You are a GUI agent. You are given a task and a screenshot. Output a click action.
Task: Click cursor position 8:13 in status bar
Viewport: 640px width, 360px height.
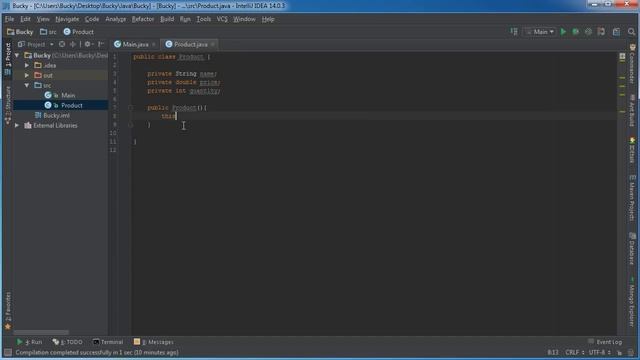553,352
